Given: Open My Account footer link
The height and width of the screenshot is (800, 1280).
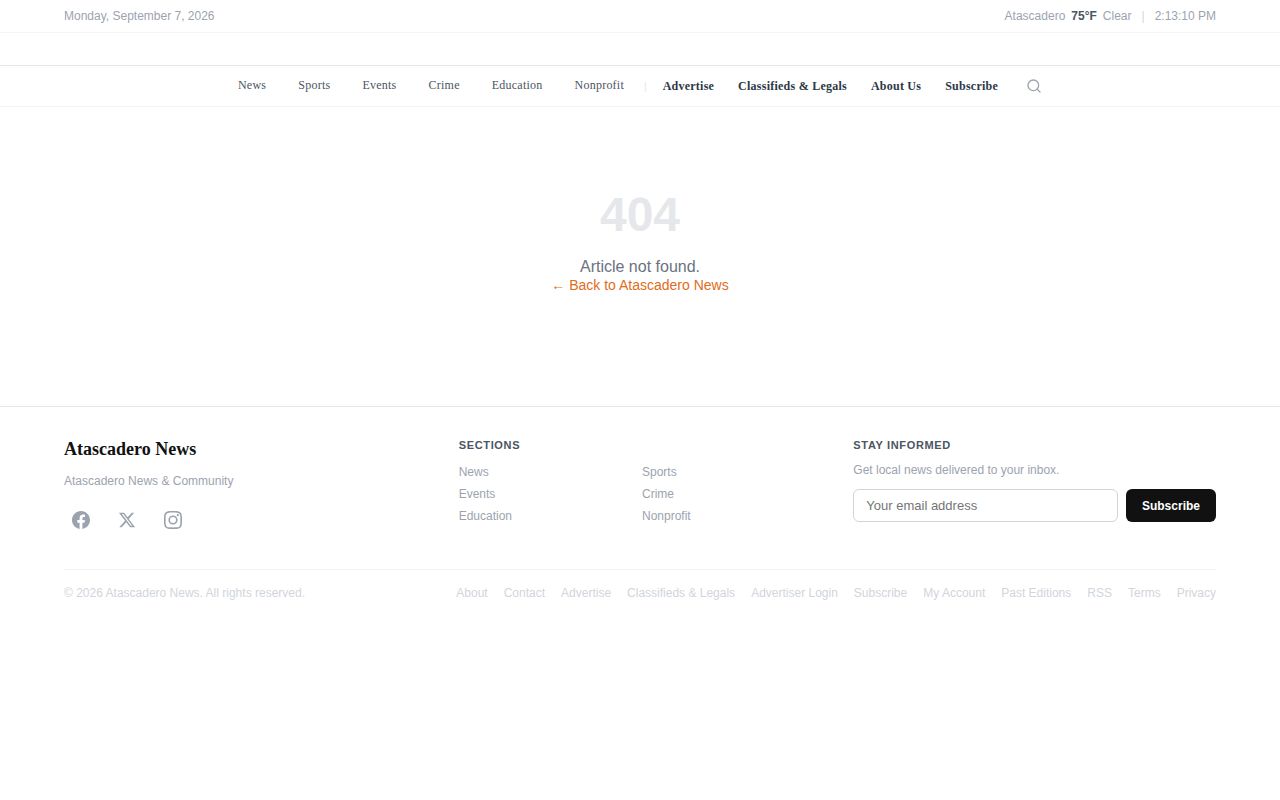Looking at the screenshot, I should click(x=954, y=593).
